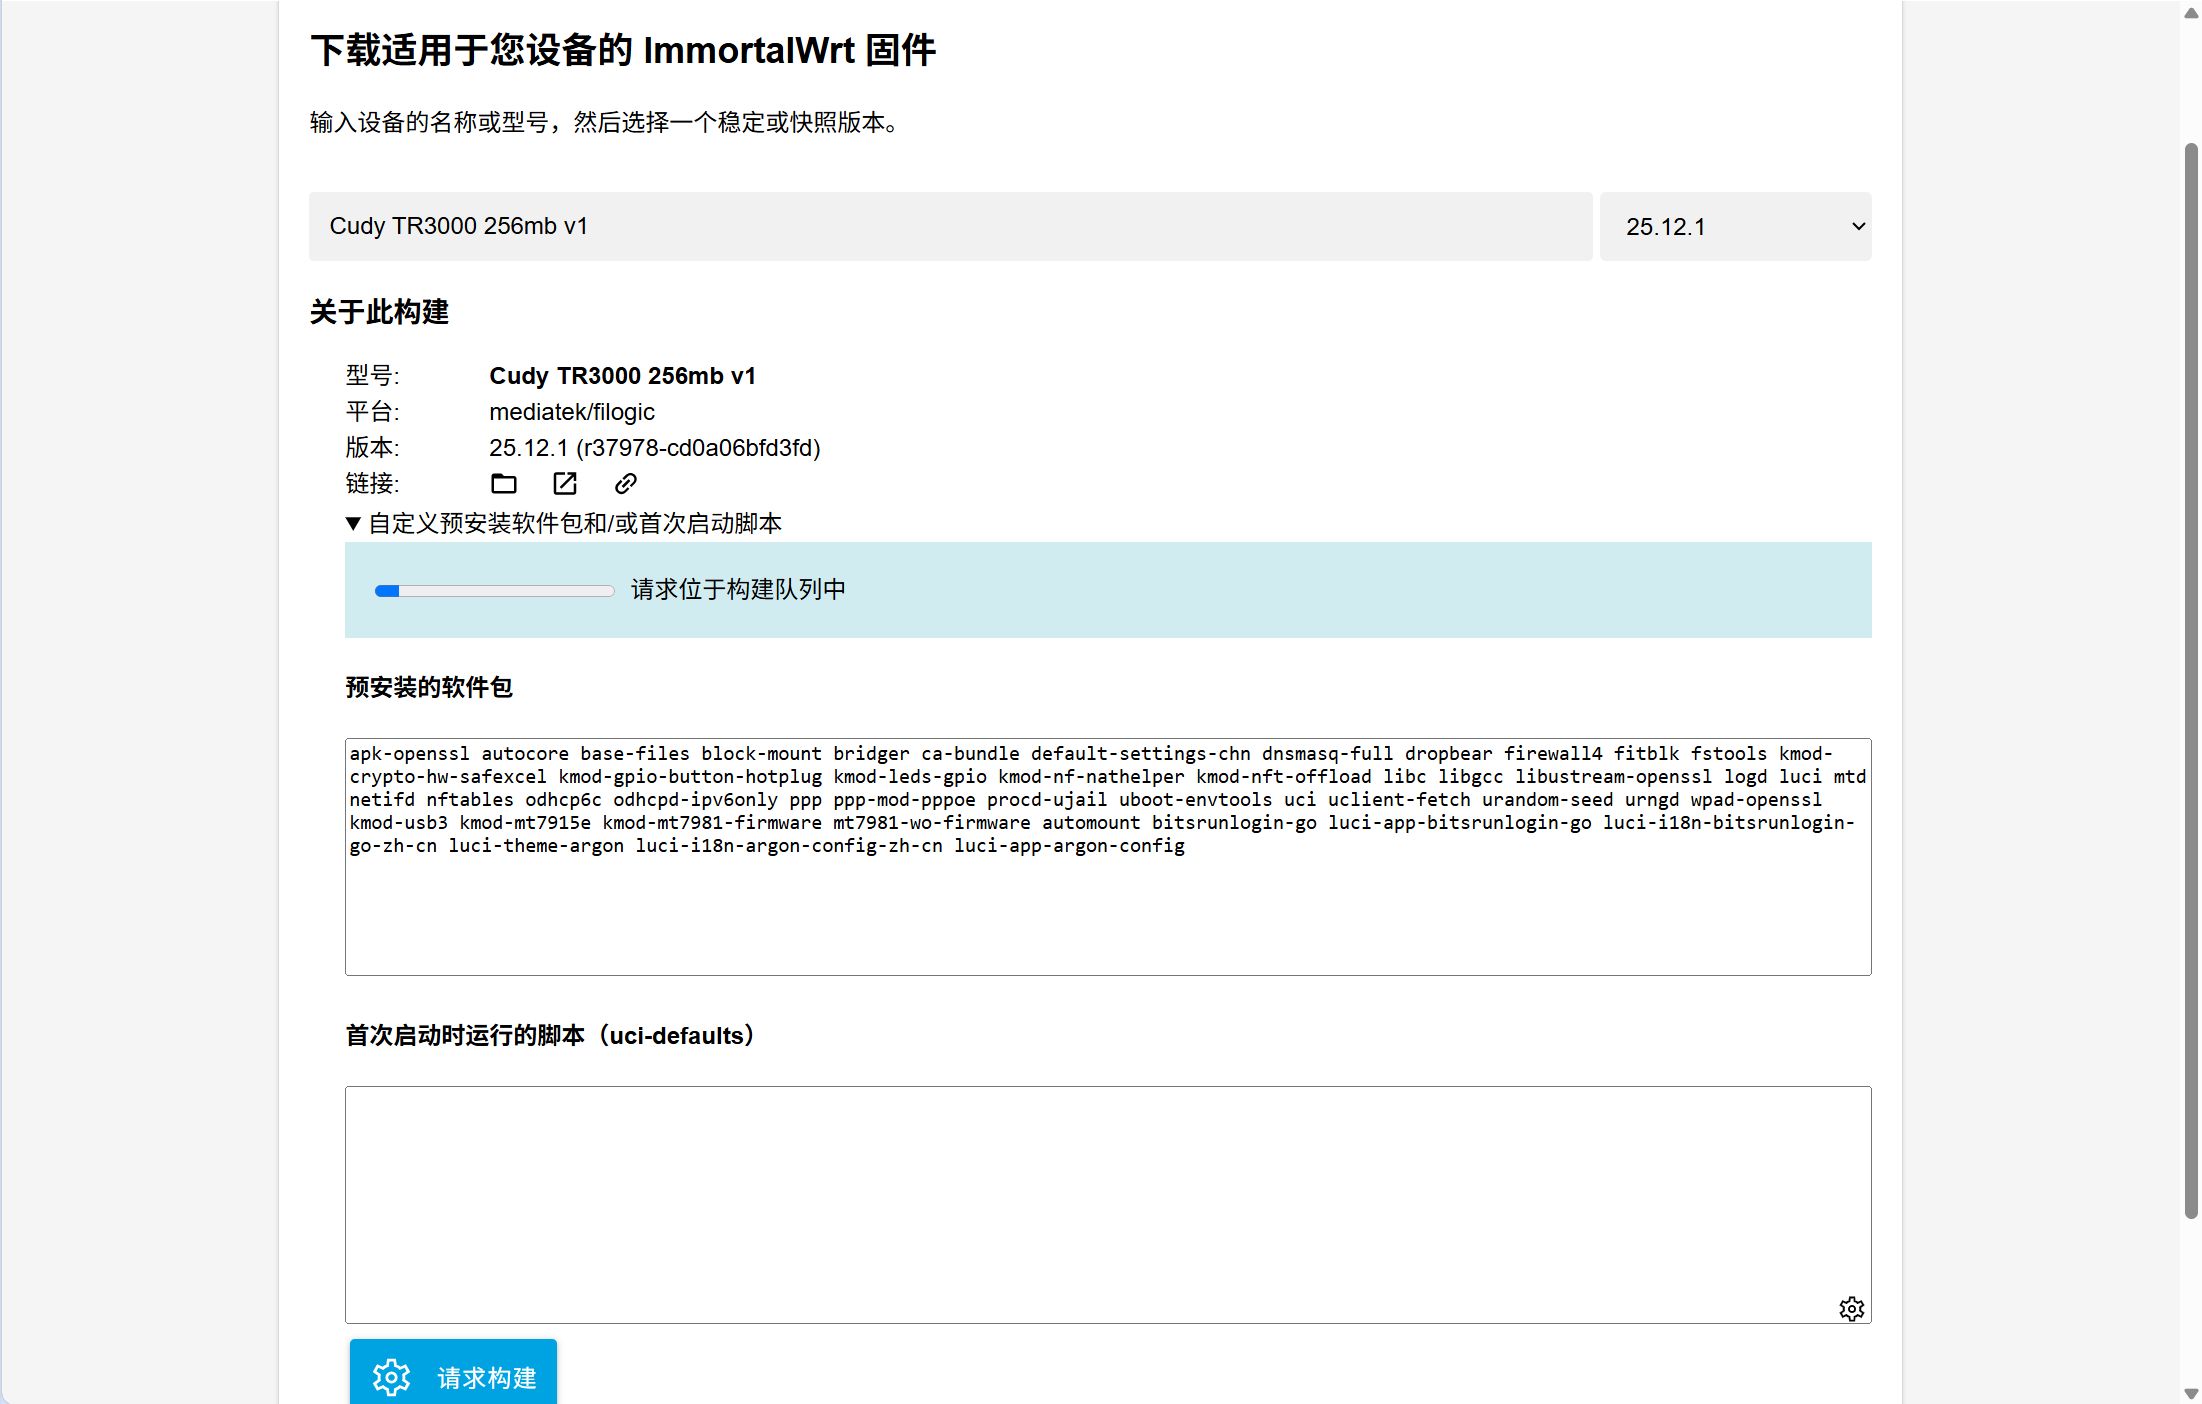Click the device name search field
Viewport: 2202px width, 1404px height.
[x=950, y=227]
